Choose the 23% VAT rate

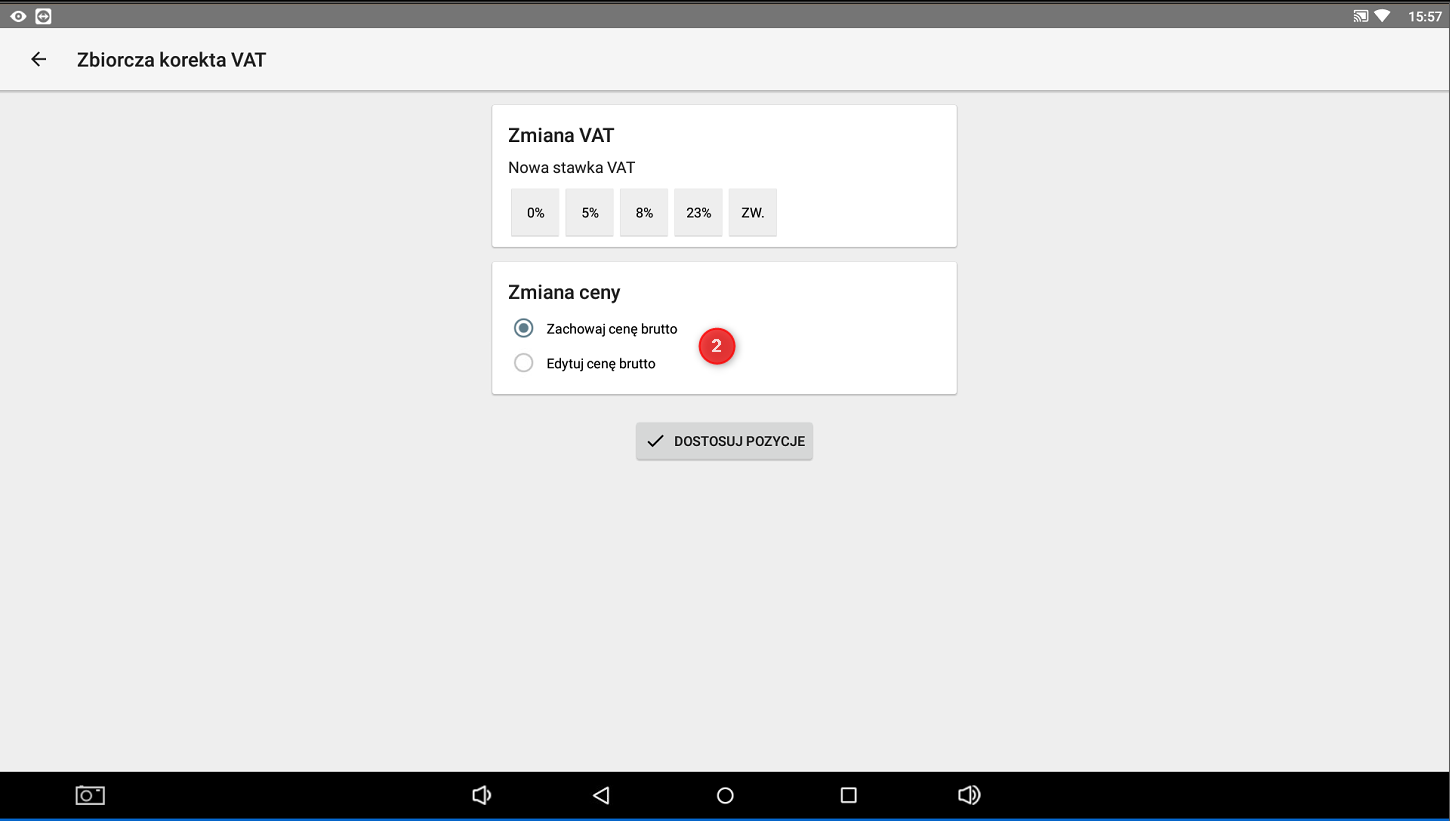tap(698, 213)
